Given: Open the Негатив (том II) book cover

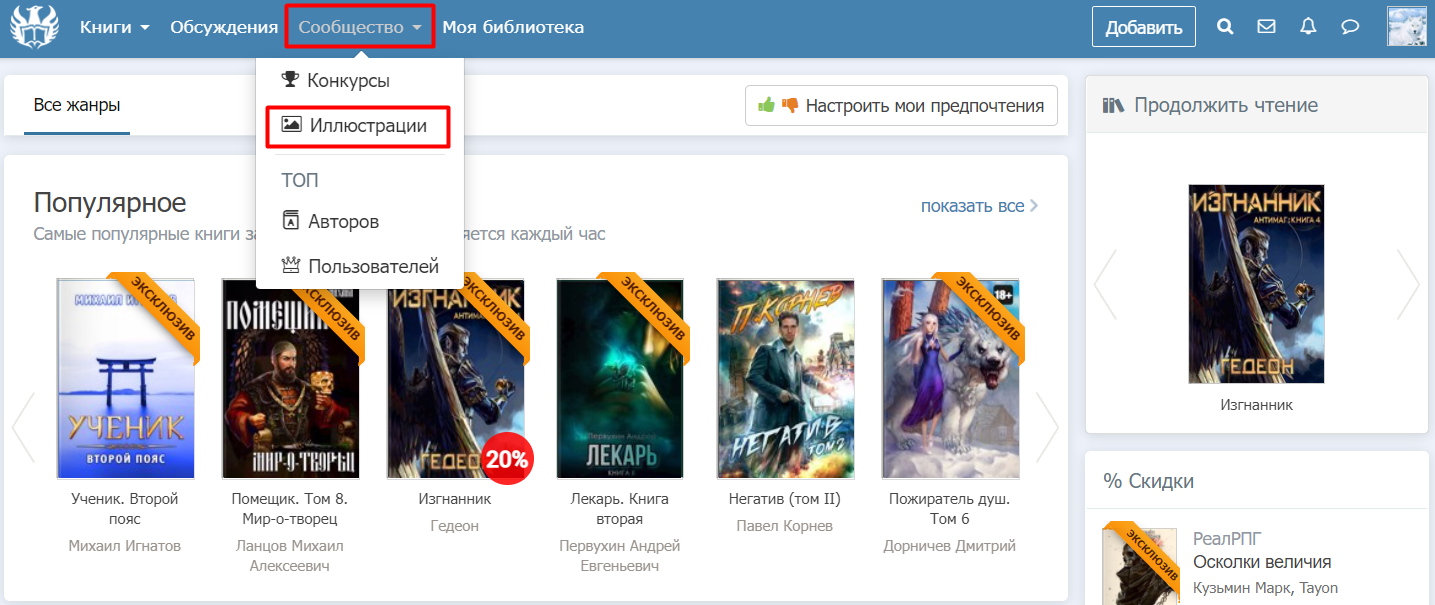Looking at the screenshot, I should 785,379.
